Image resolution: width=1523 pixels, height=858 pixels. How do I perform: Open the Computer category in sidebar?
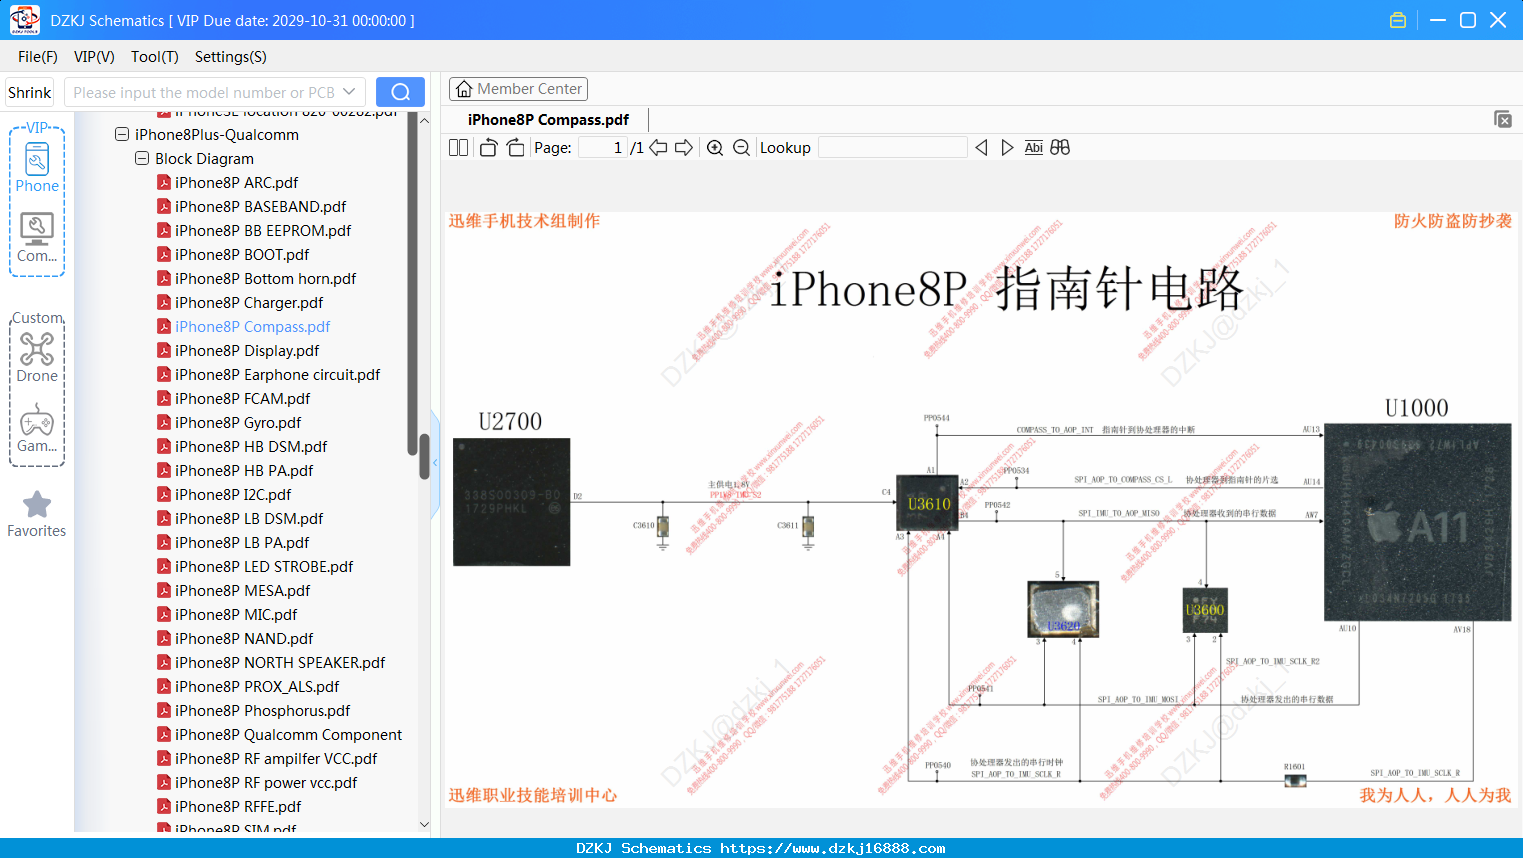point(37,237)
